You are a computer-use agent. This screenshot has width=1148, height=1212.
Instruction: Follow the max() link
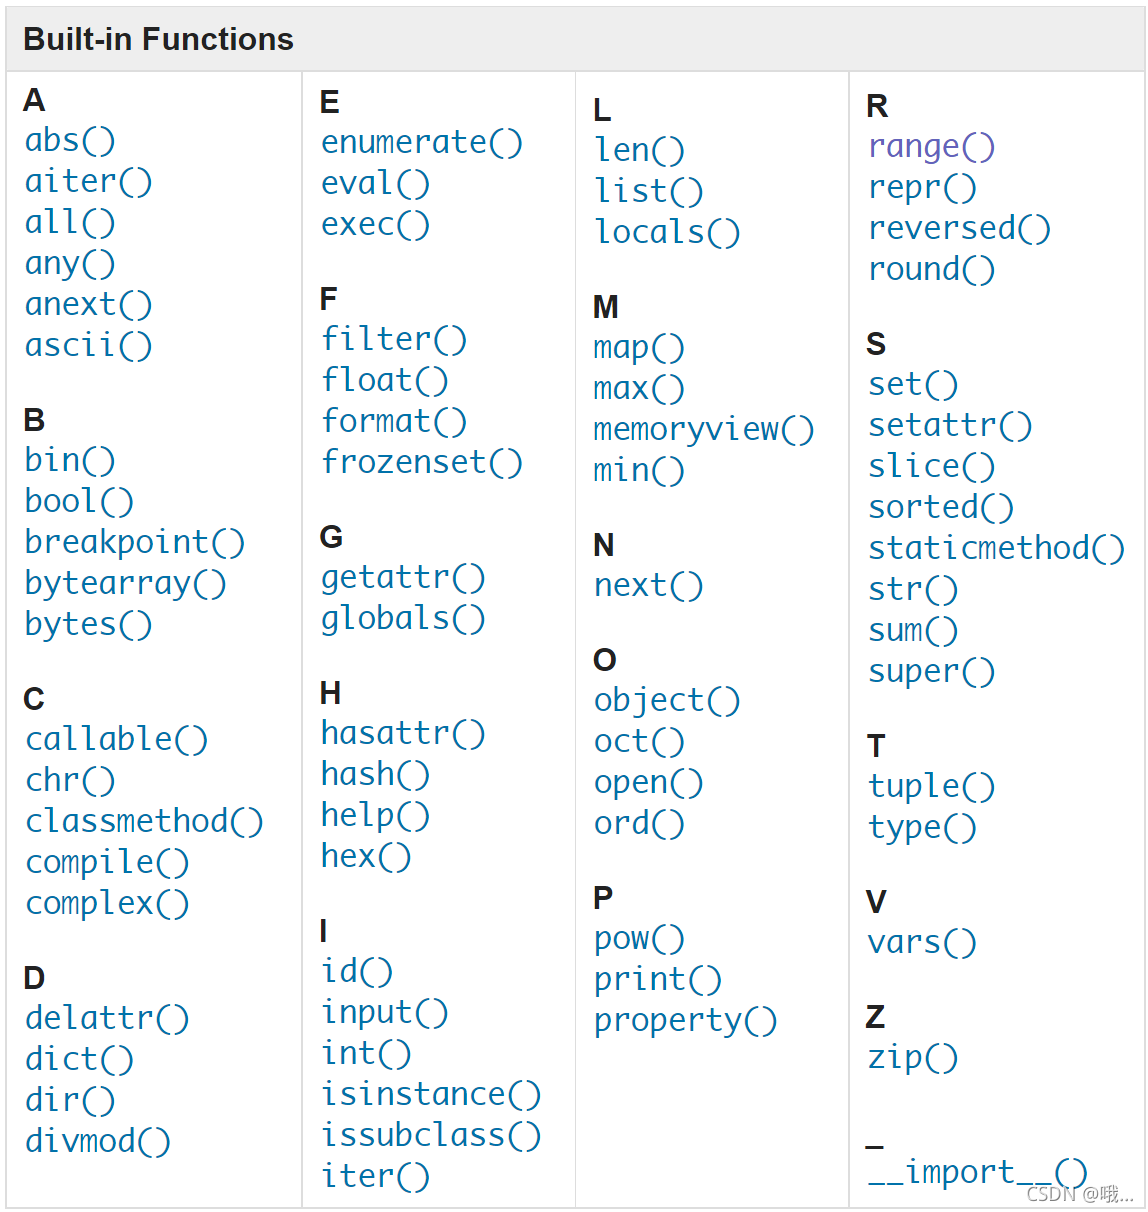[x=639, y=389]
